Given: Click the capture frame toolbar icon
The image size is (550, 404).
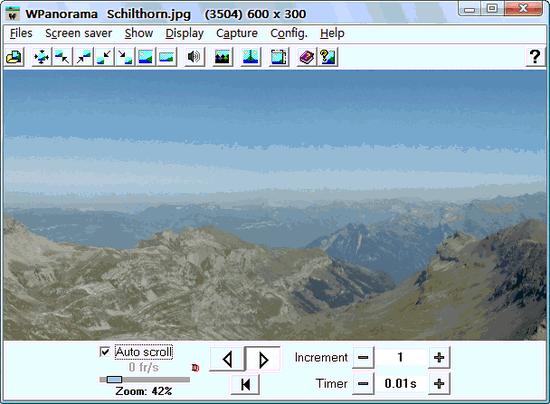Looking at the screenshot, I should 279,56.
